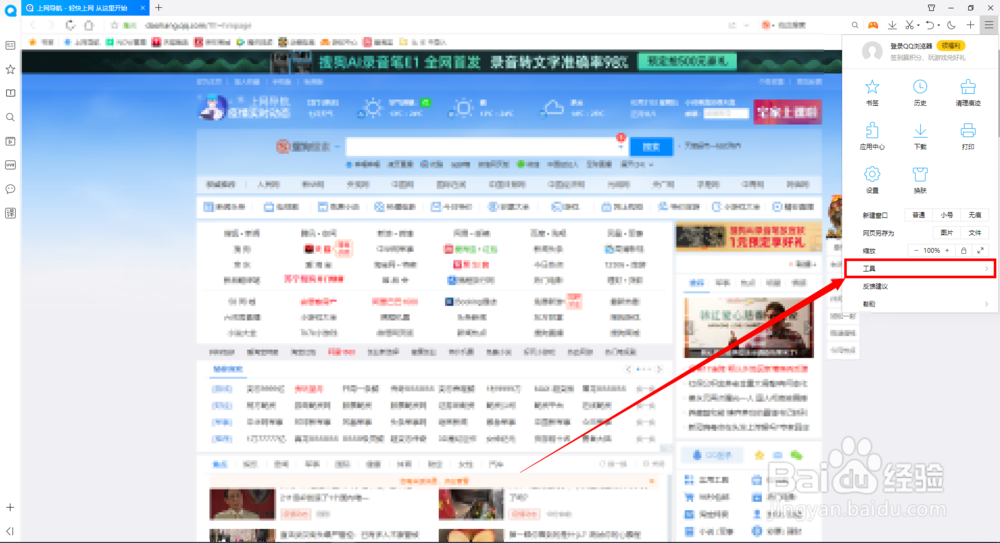
Task: Toggle the night mode moon icon
Action: coord(951,25)
